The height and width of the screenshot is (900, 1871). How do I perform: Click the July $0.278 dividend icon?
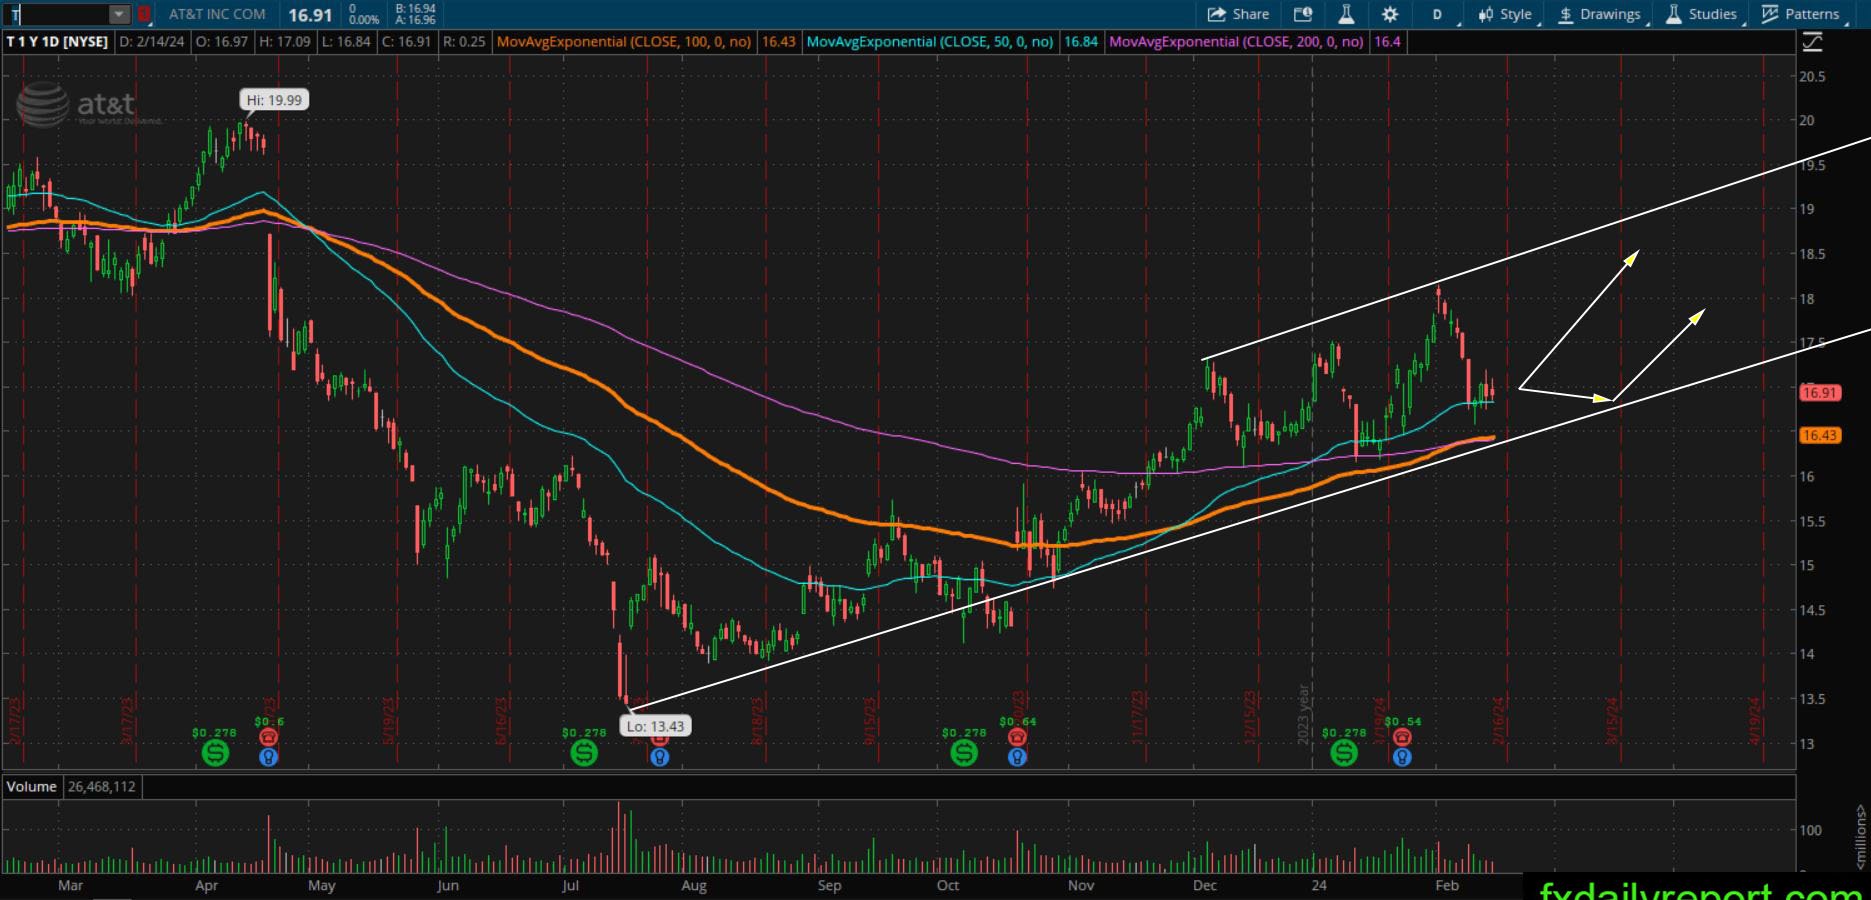584,753
